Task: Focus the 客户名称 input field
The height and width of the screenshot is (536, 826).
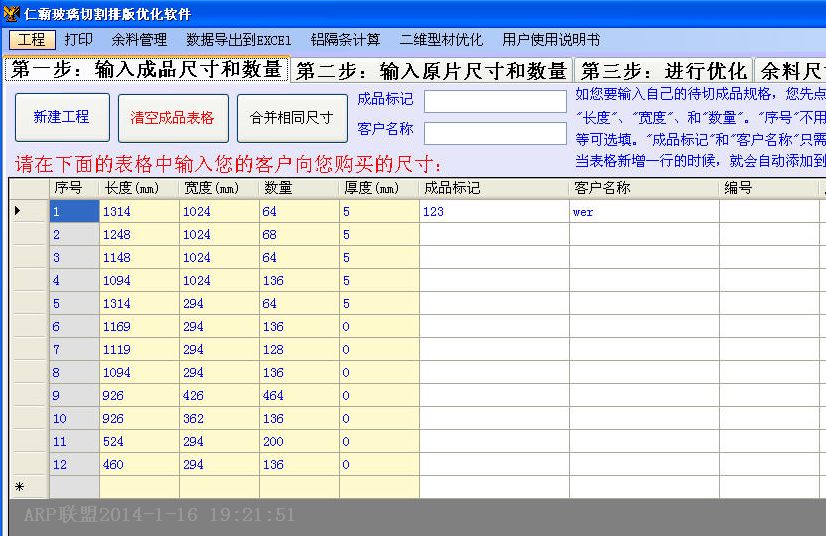Action: click(495, 133)
